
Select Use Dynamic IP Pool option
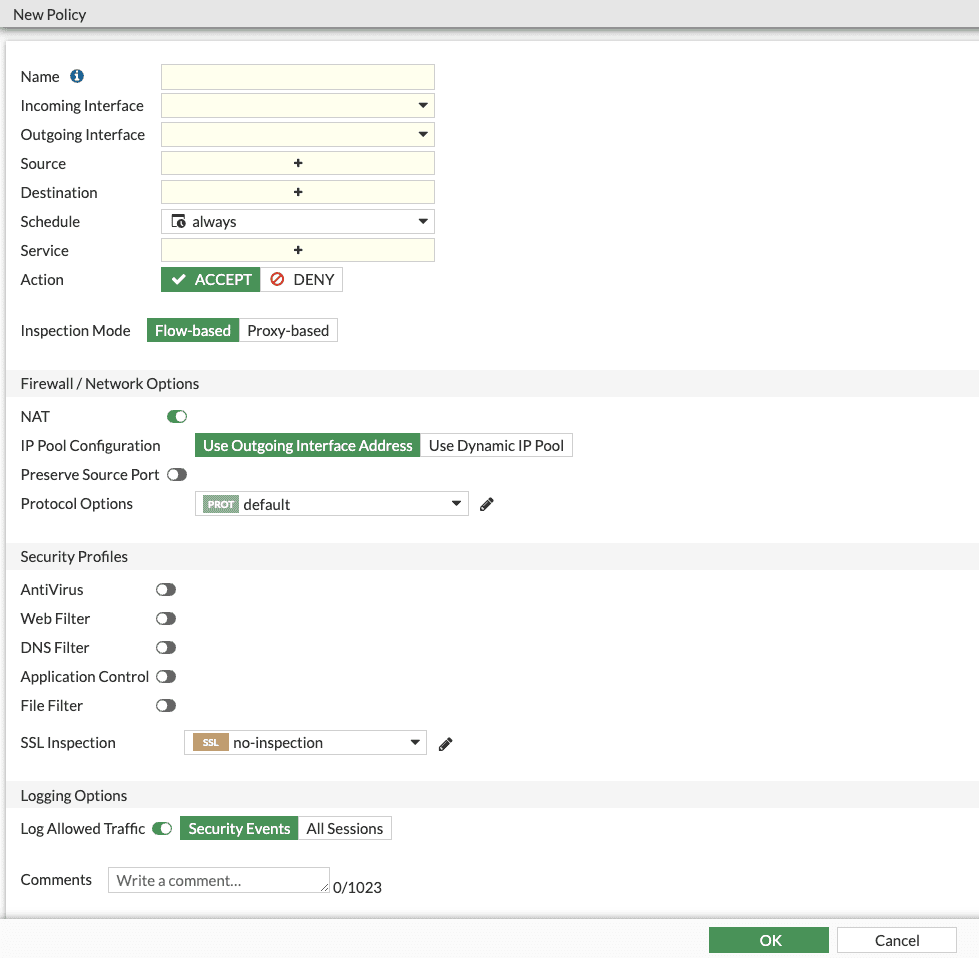pos(496,445)
